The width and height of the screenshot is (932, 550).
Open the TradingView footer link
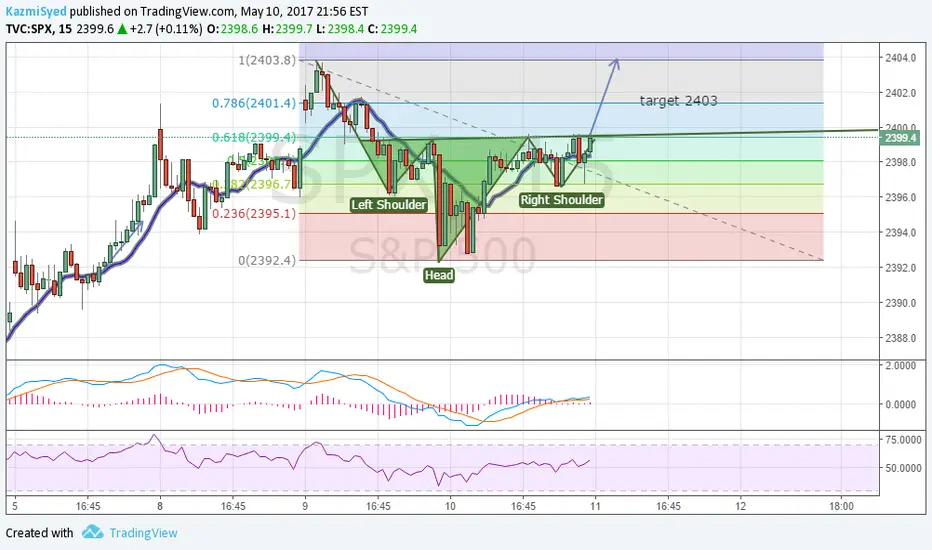click(143, 533)
